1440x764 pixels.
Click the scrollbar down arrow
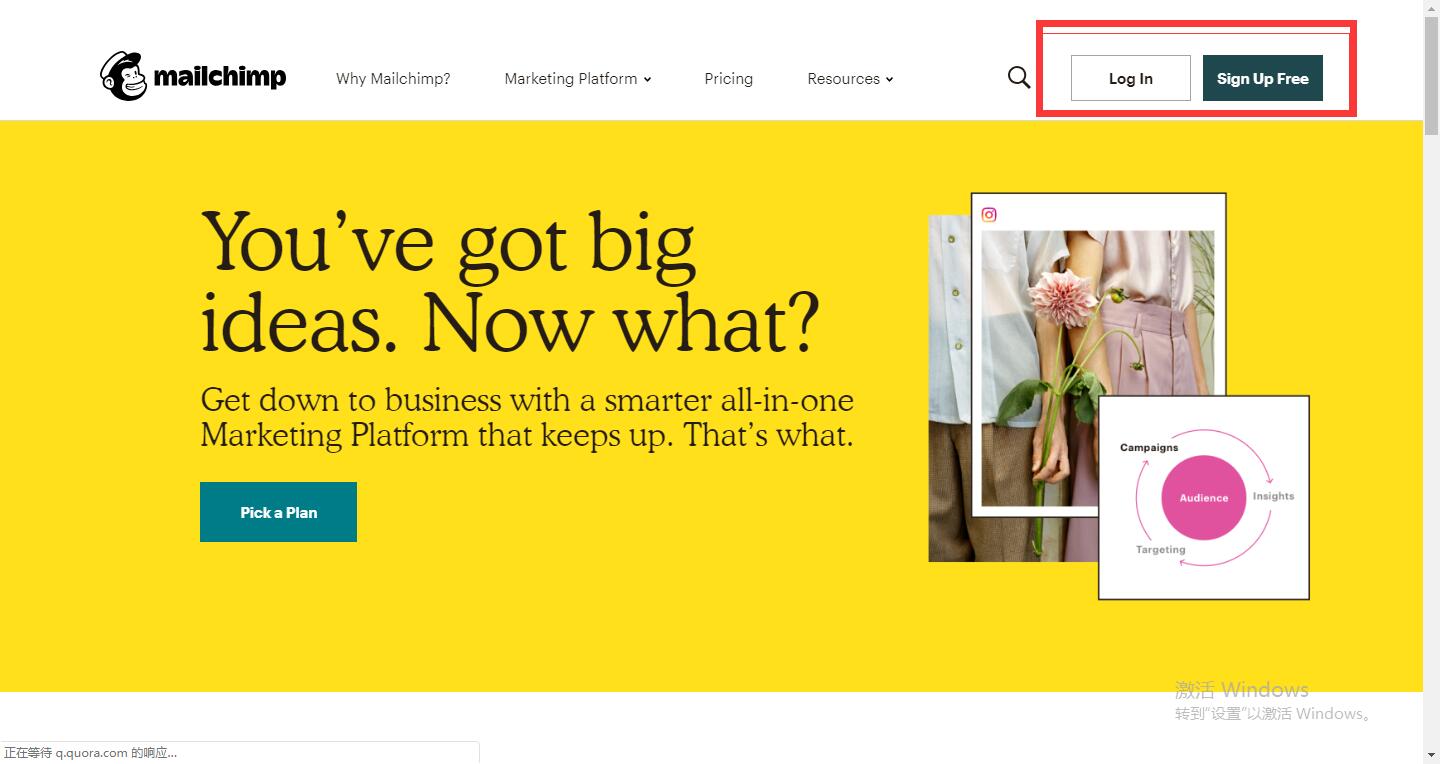[x=1431, y=755]
